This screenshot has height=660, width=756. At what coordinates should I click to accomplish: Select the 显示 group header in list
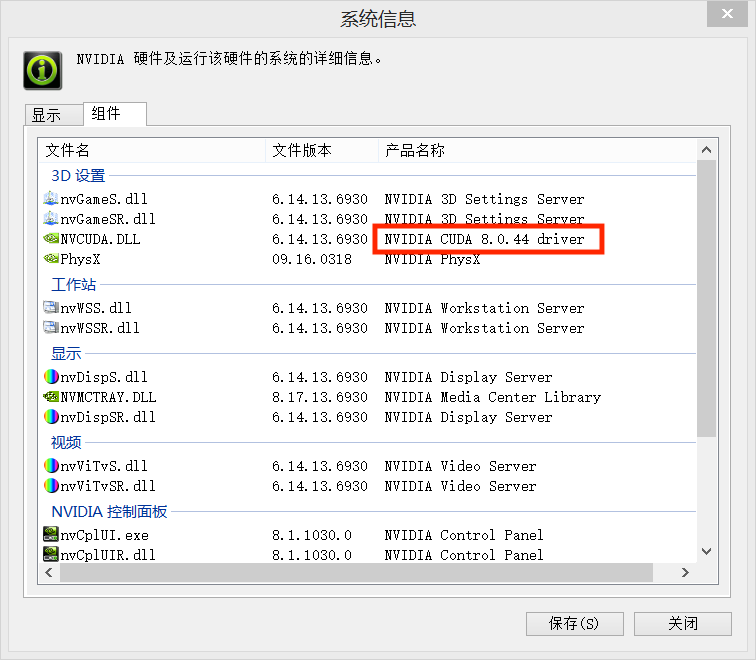pos(66,353)
